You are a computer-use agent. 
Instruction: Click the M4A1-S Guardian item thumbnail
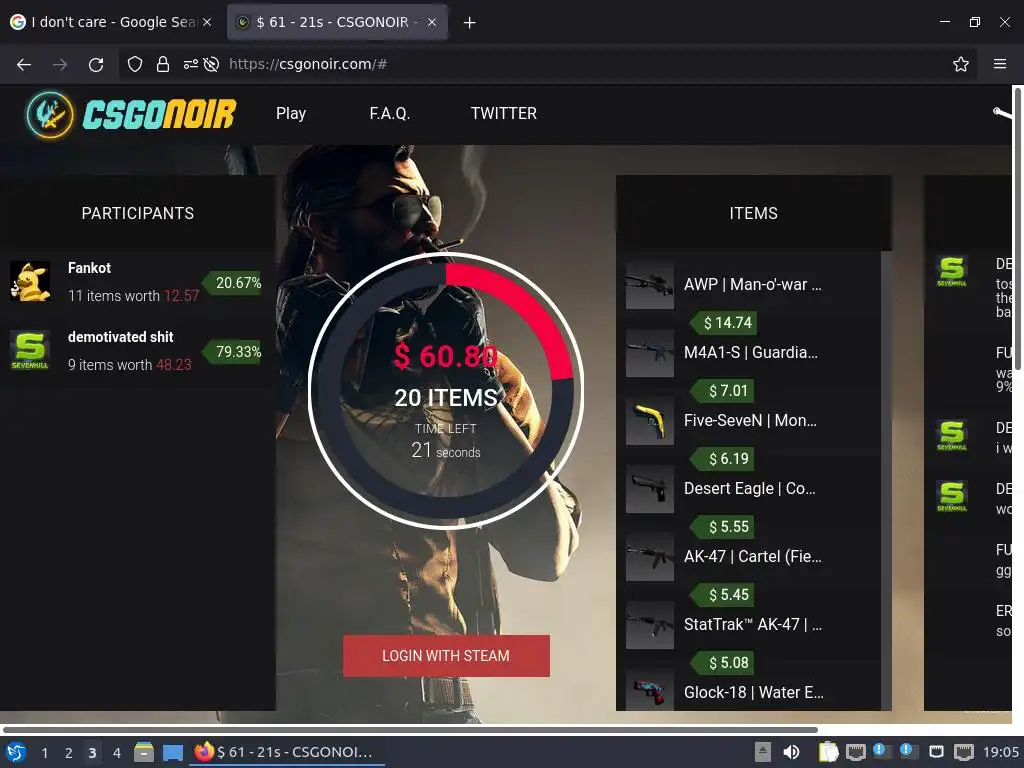point(650,353)
